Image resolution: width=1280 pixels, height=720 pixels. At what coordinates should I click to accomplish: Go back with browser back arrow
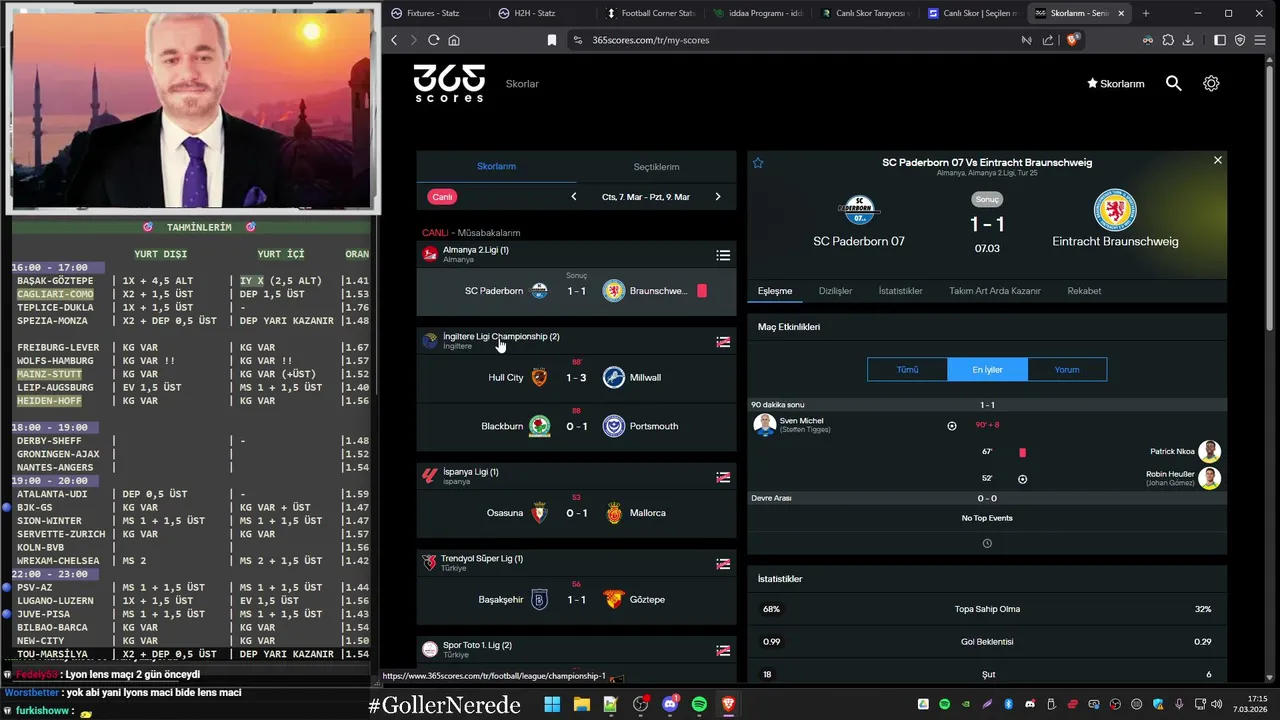[394, 40]
